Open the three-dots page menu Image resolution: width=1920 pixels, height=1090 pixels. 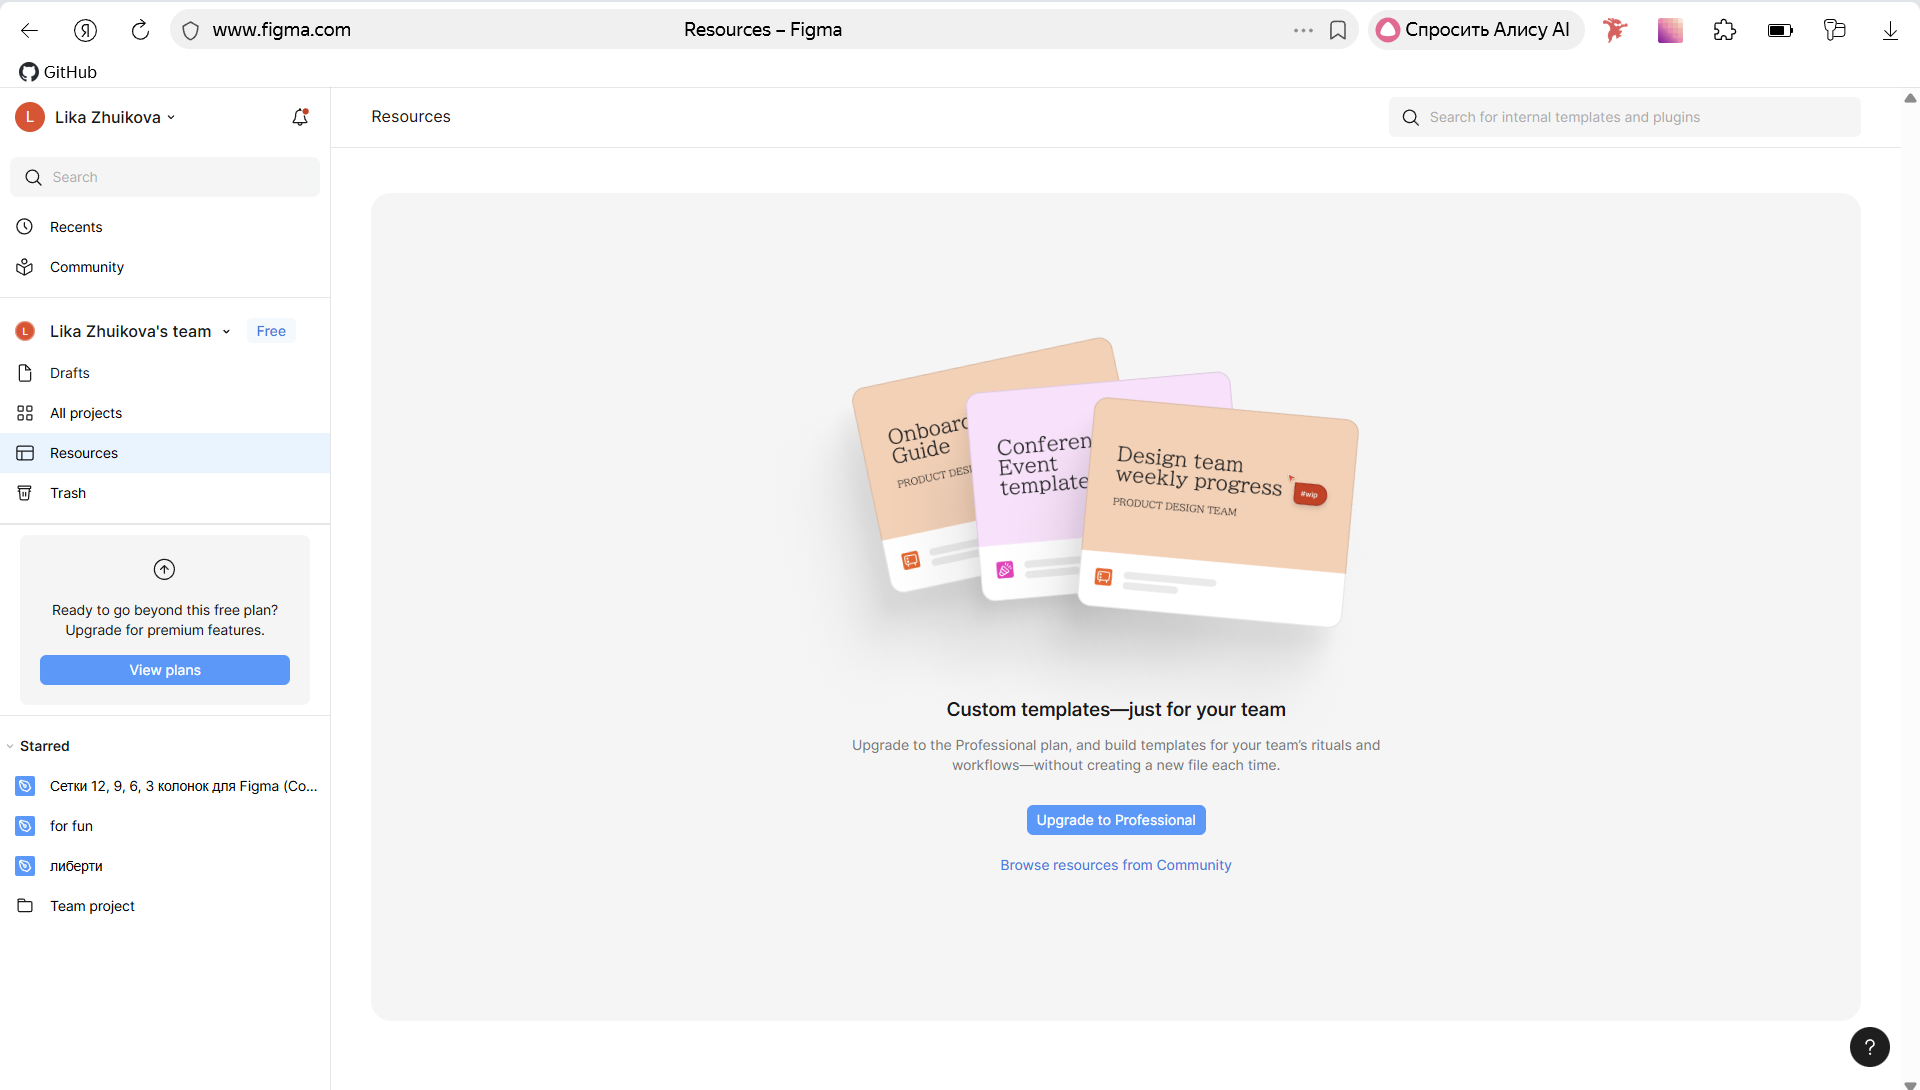point(1302,30)
